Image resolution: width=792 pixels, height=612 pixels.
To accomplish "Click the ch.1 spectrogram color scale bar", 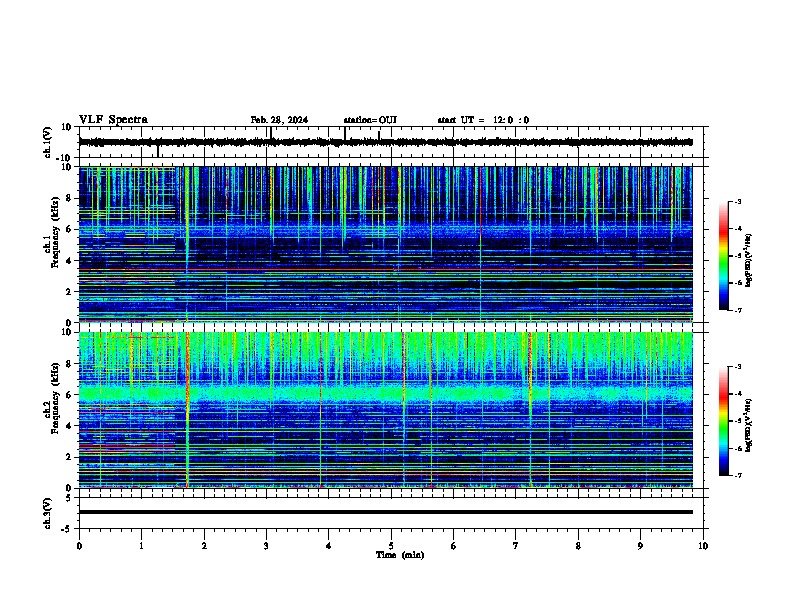I will pyautogui.click(x=724, y=256).
